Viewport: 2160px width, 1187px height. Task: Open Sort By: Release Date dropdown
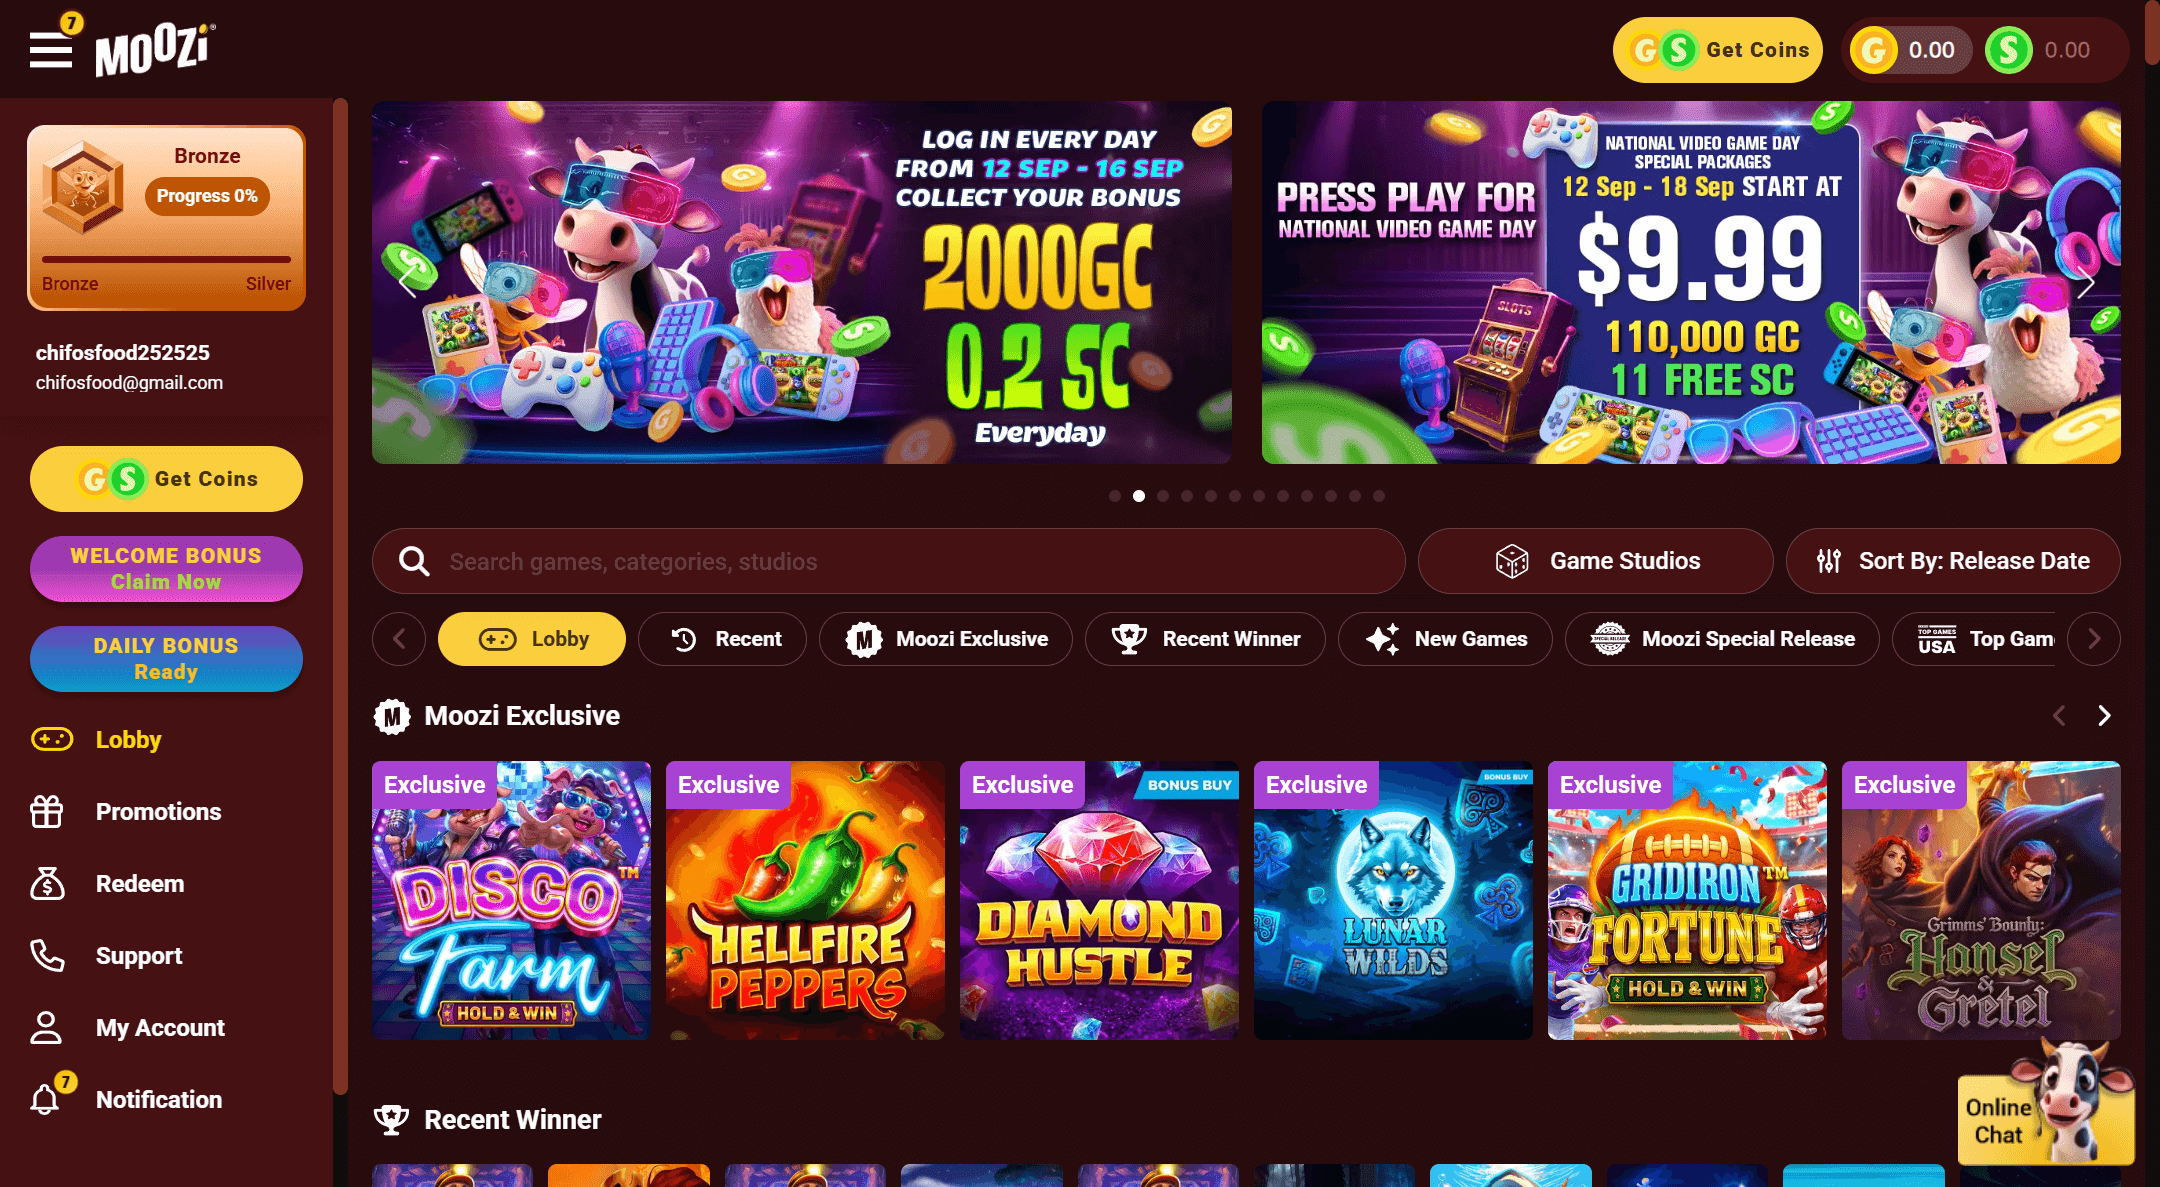(1953, 561)
